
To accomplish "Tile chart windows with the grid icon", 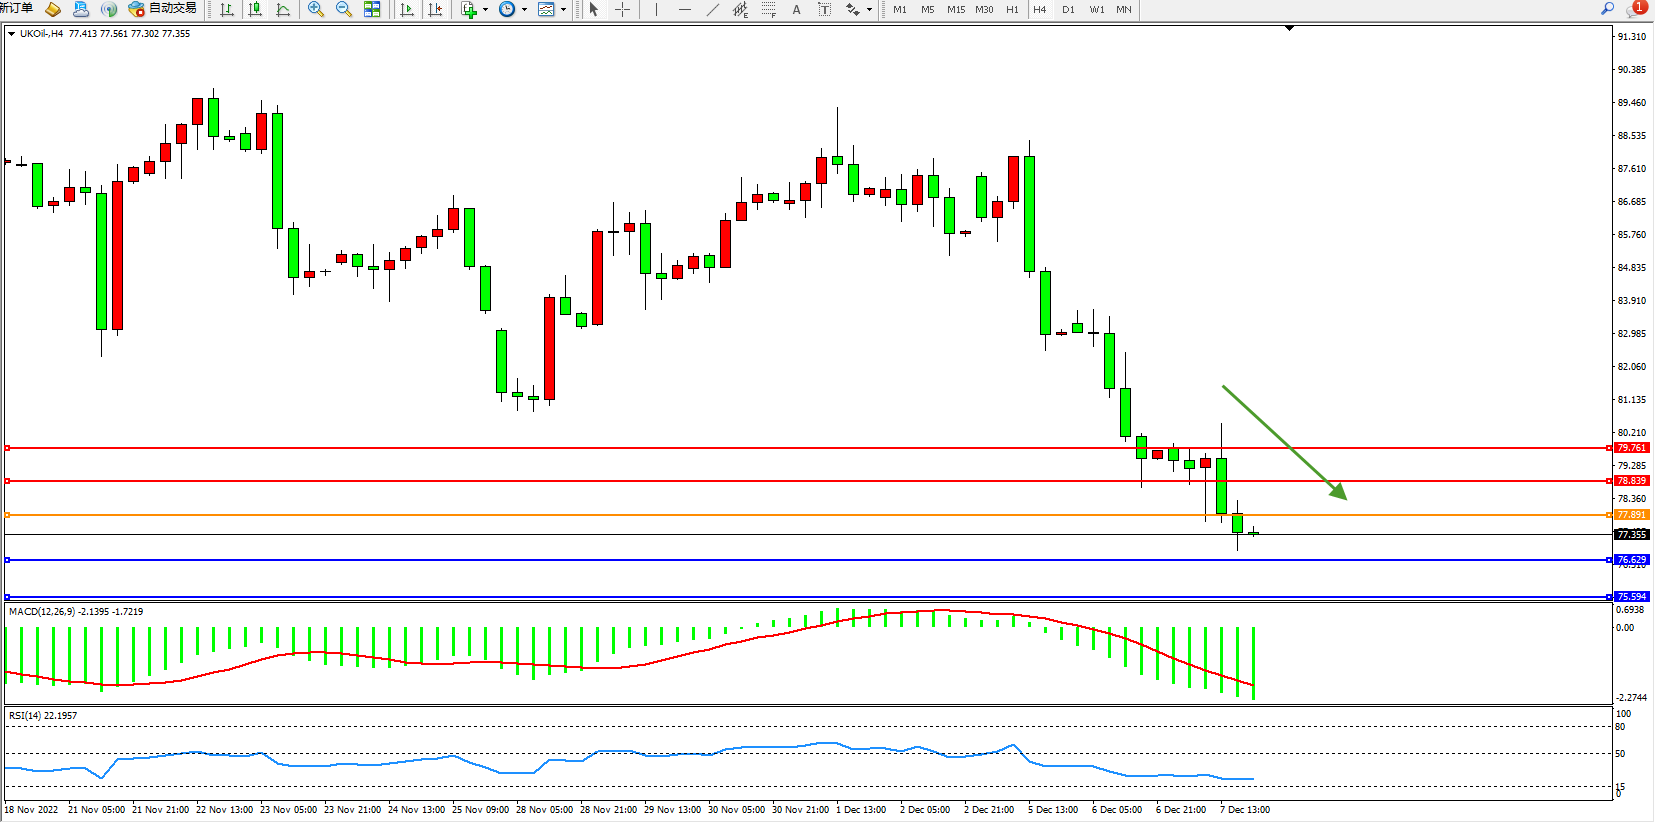I will pos(372,9).
